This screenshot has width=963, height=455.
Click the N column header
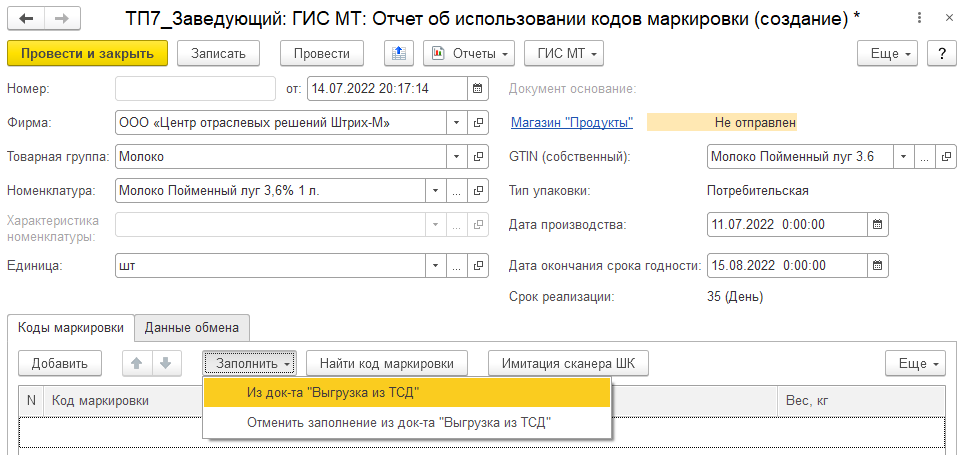tap(31, 402)
